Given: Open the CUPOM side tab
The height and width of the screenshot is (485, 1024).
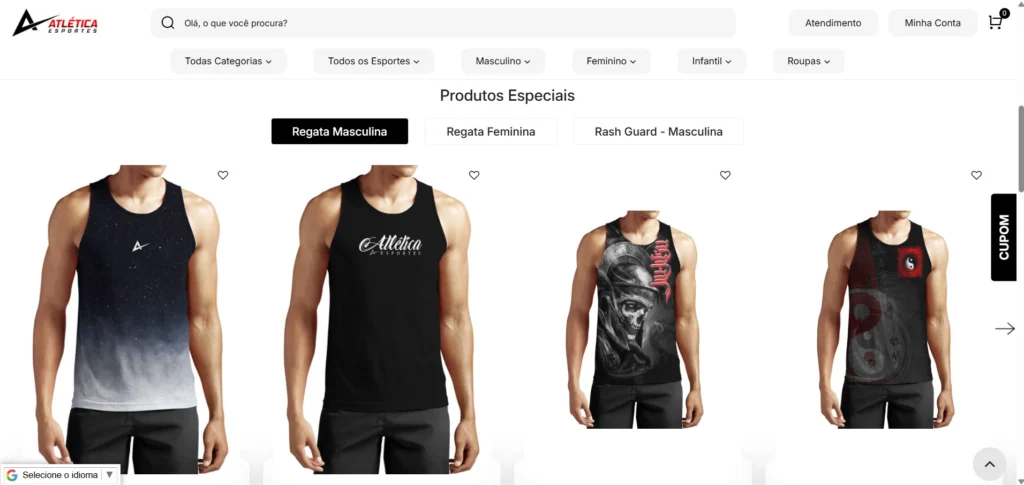Looking at the screenshot, I should coord(1004,238).
